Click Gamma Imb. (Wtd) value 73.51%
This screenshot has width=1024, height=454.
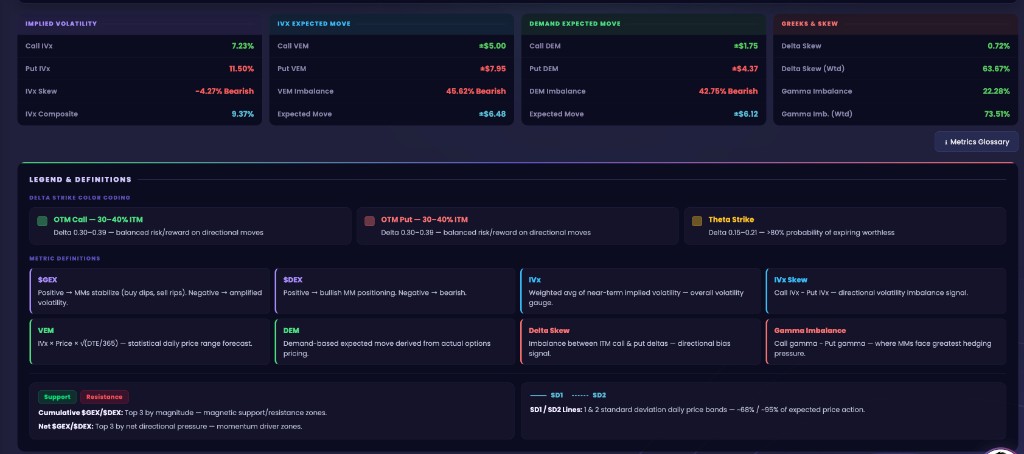click(x=997, y=114)
